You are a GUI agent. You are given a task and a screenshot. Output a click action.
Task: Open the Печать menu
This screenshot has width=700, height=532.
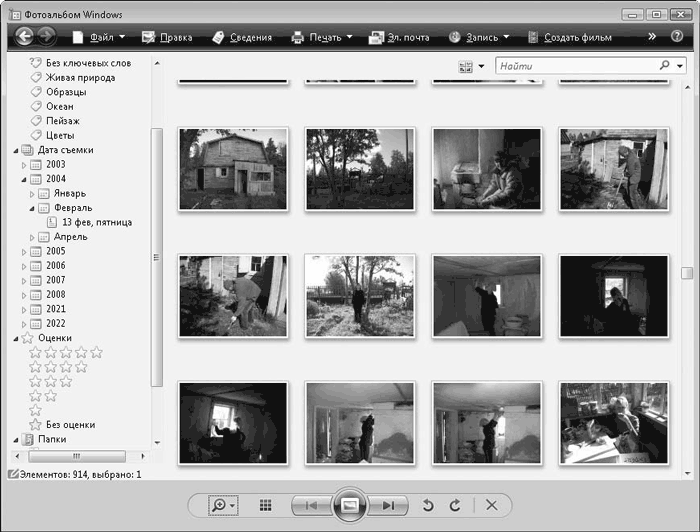[x=322, y=37]
